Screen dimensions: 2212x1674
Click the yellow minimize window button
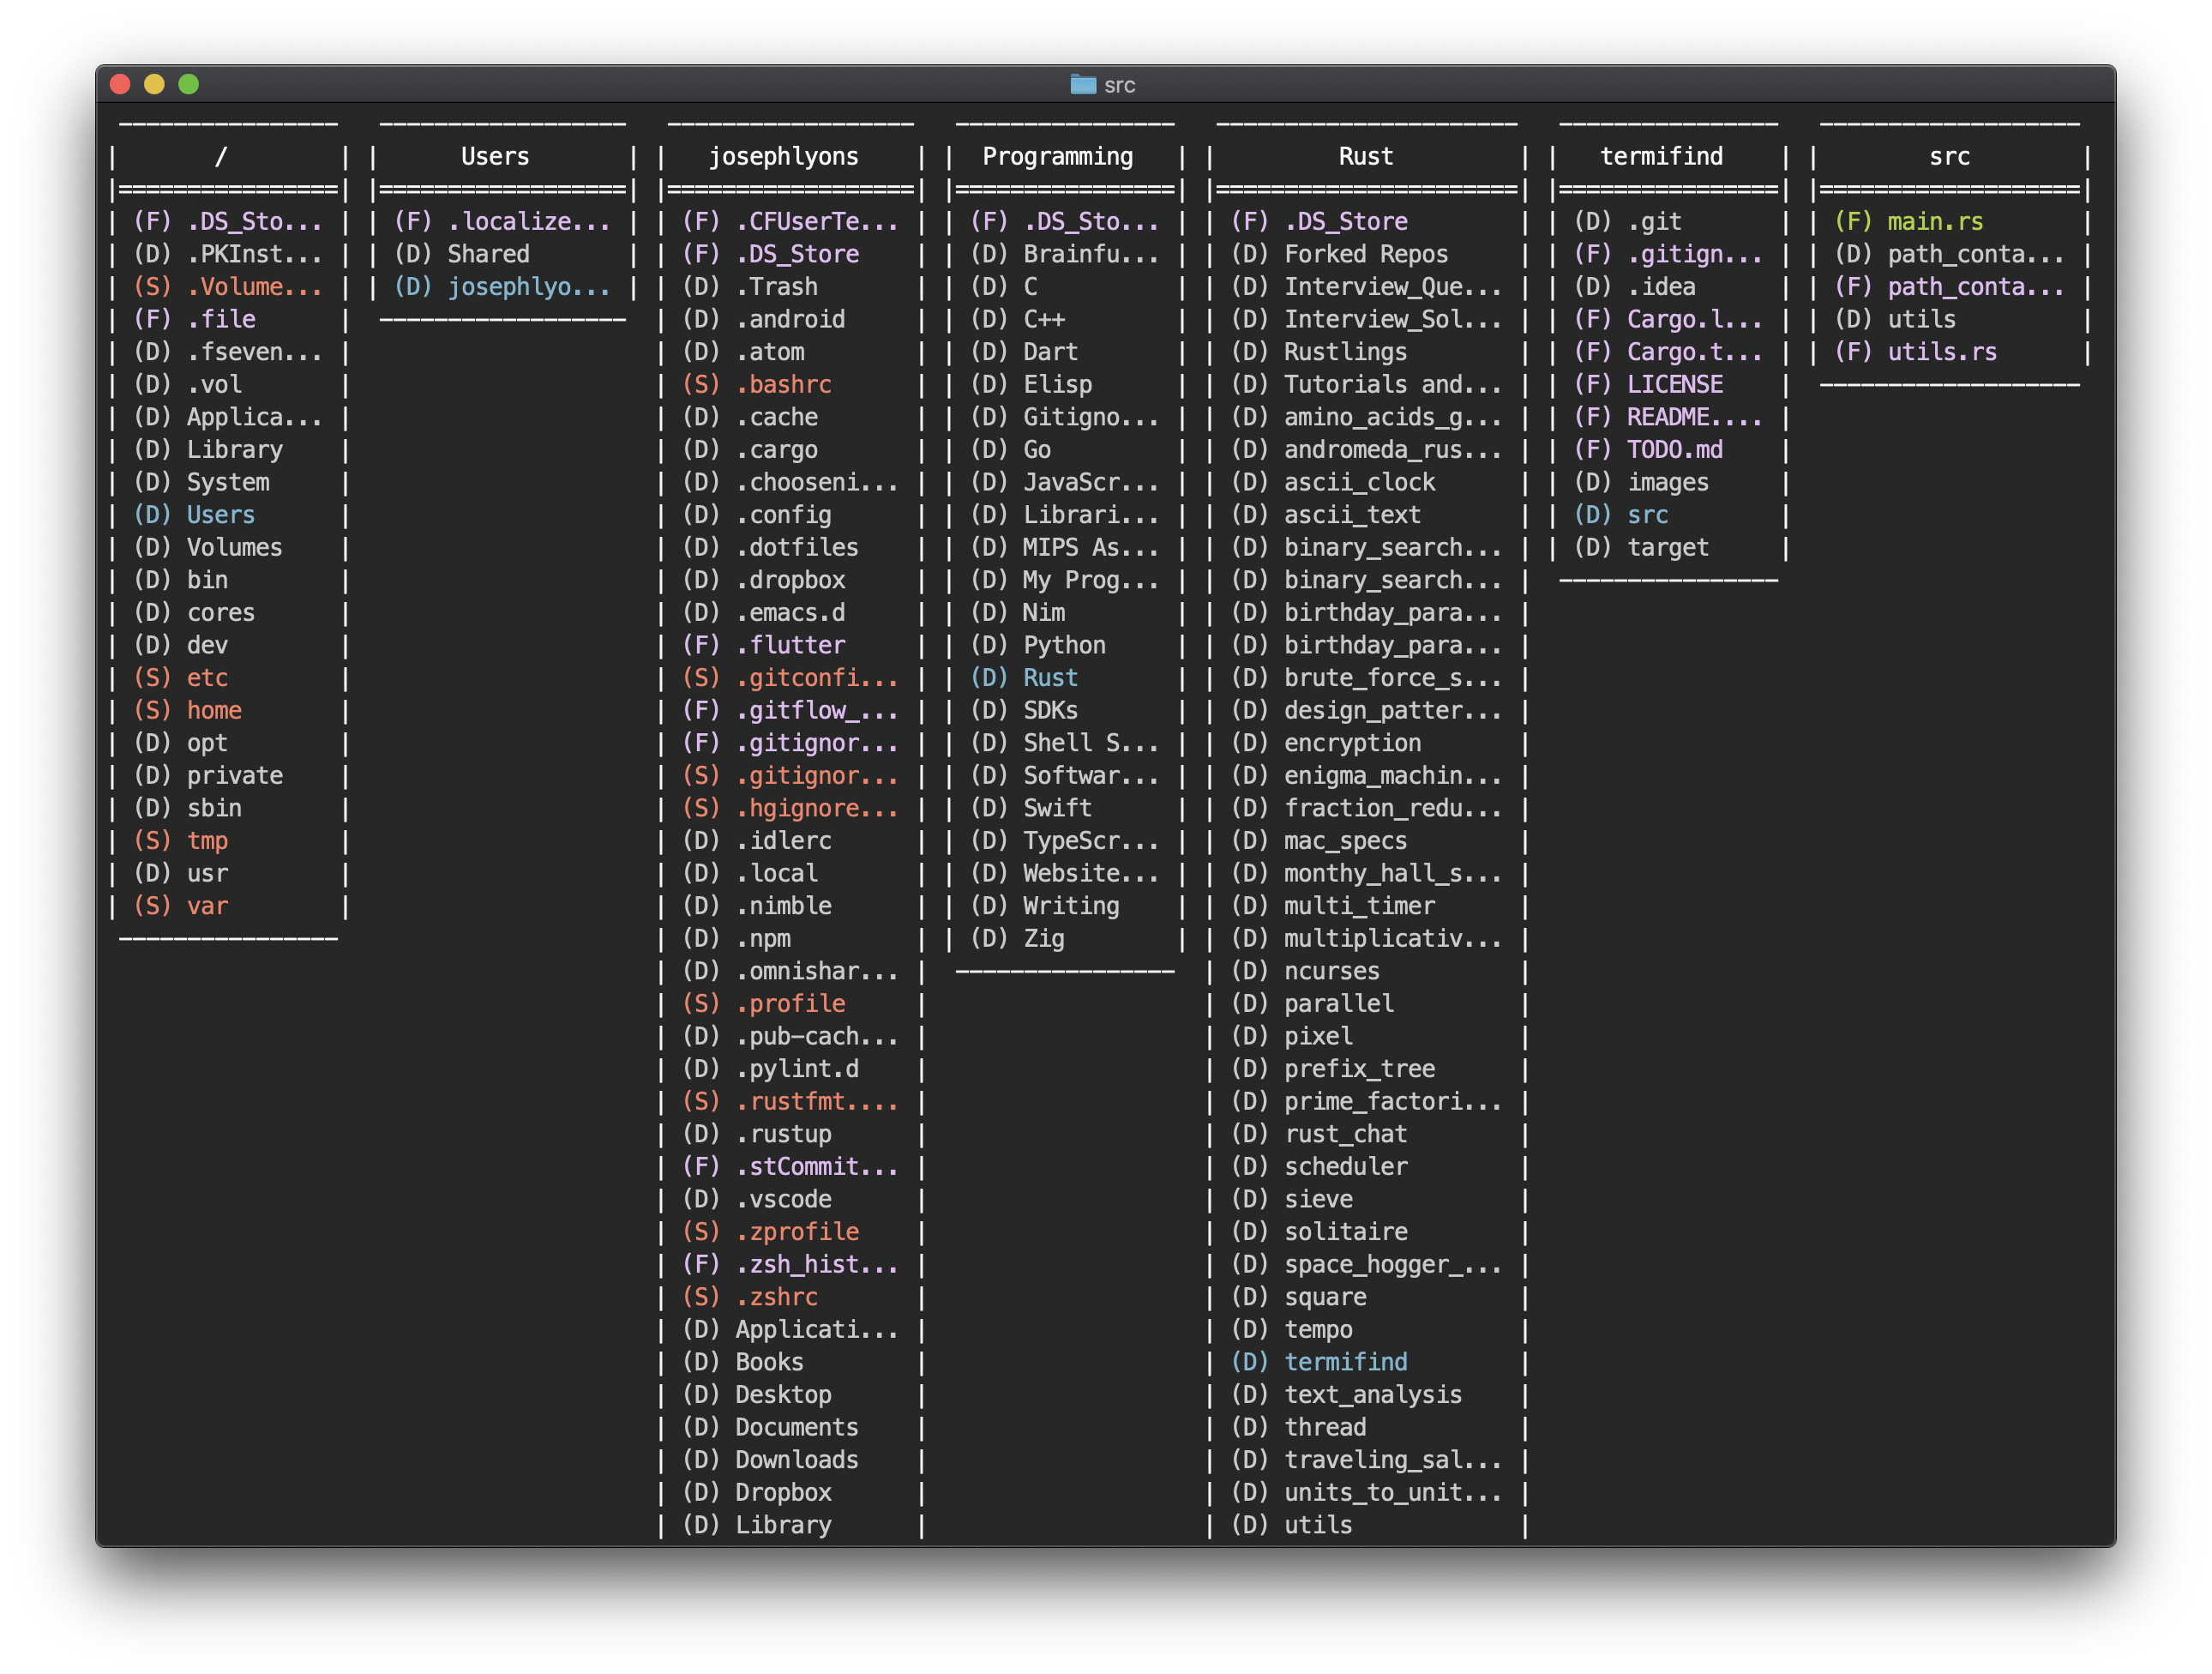point(154,85)
